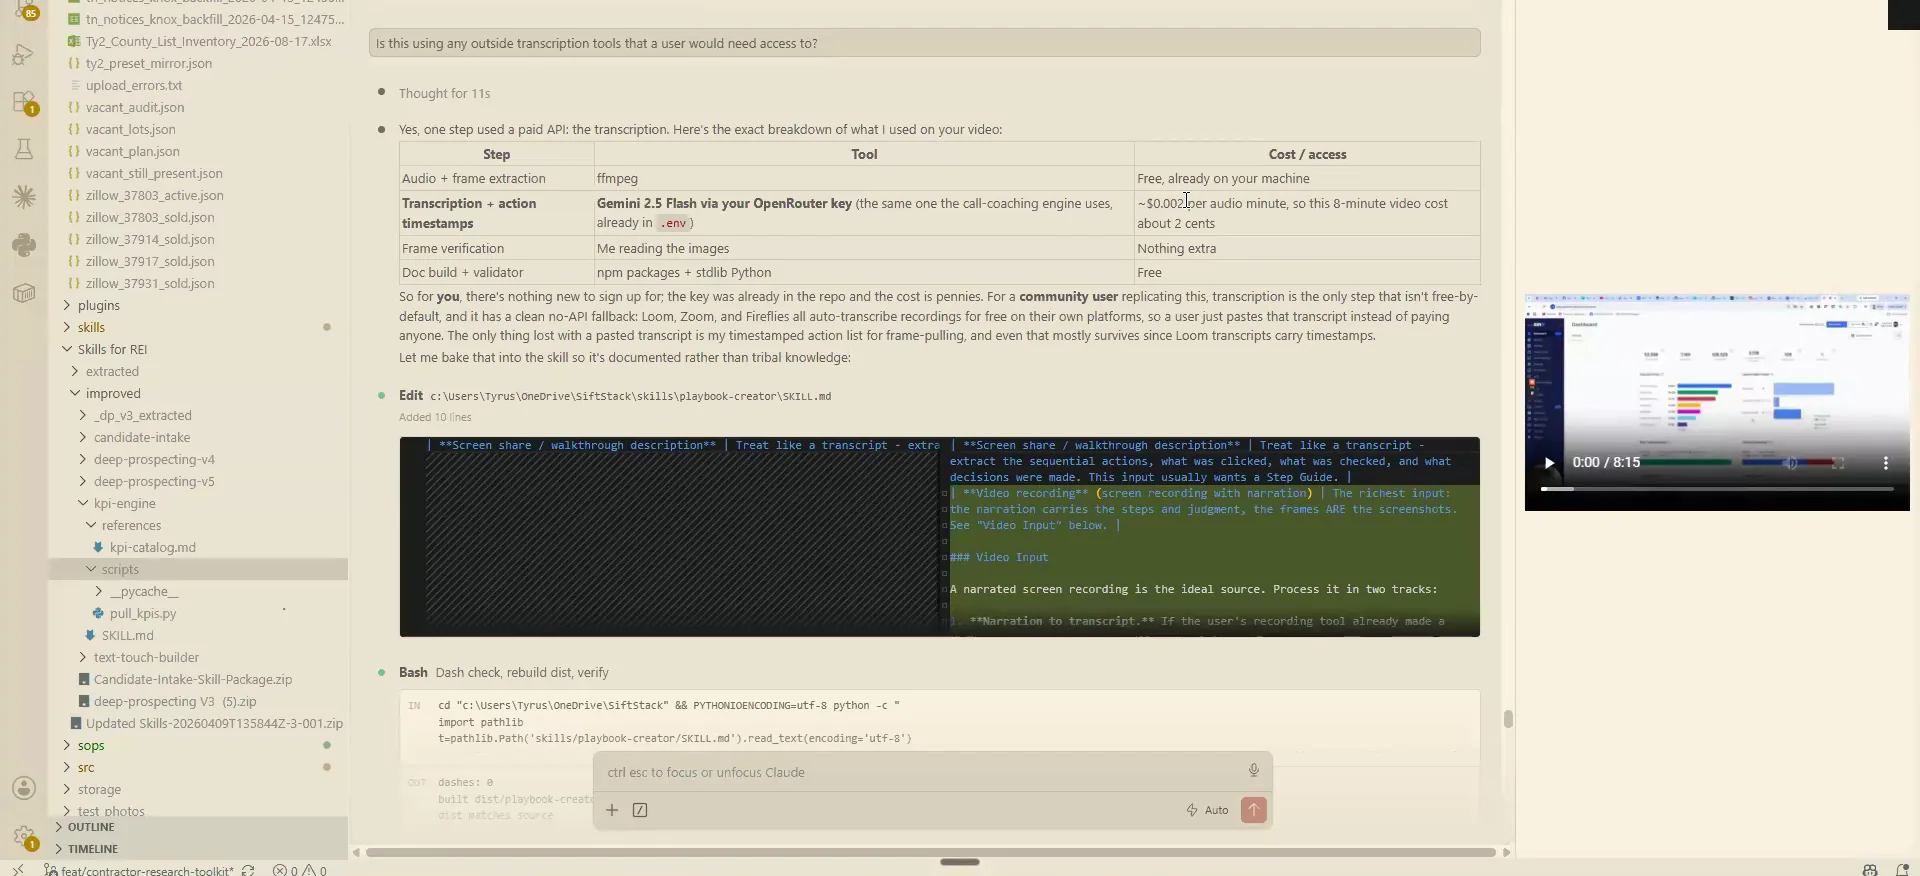
Task: Click the remote window indicator in status bar
Action: tap(18, 870)
